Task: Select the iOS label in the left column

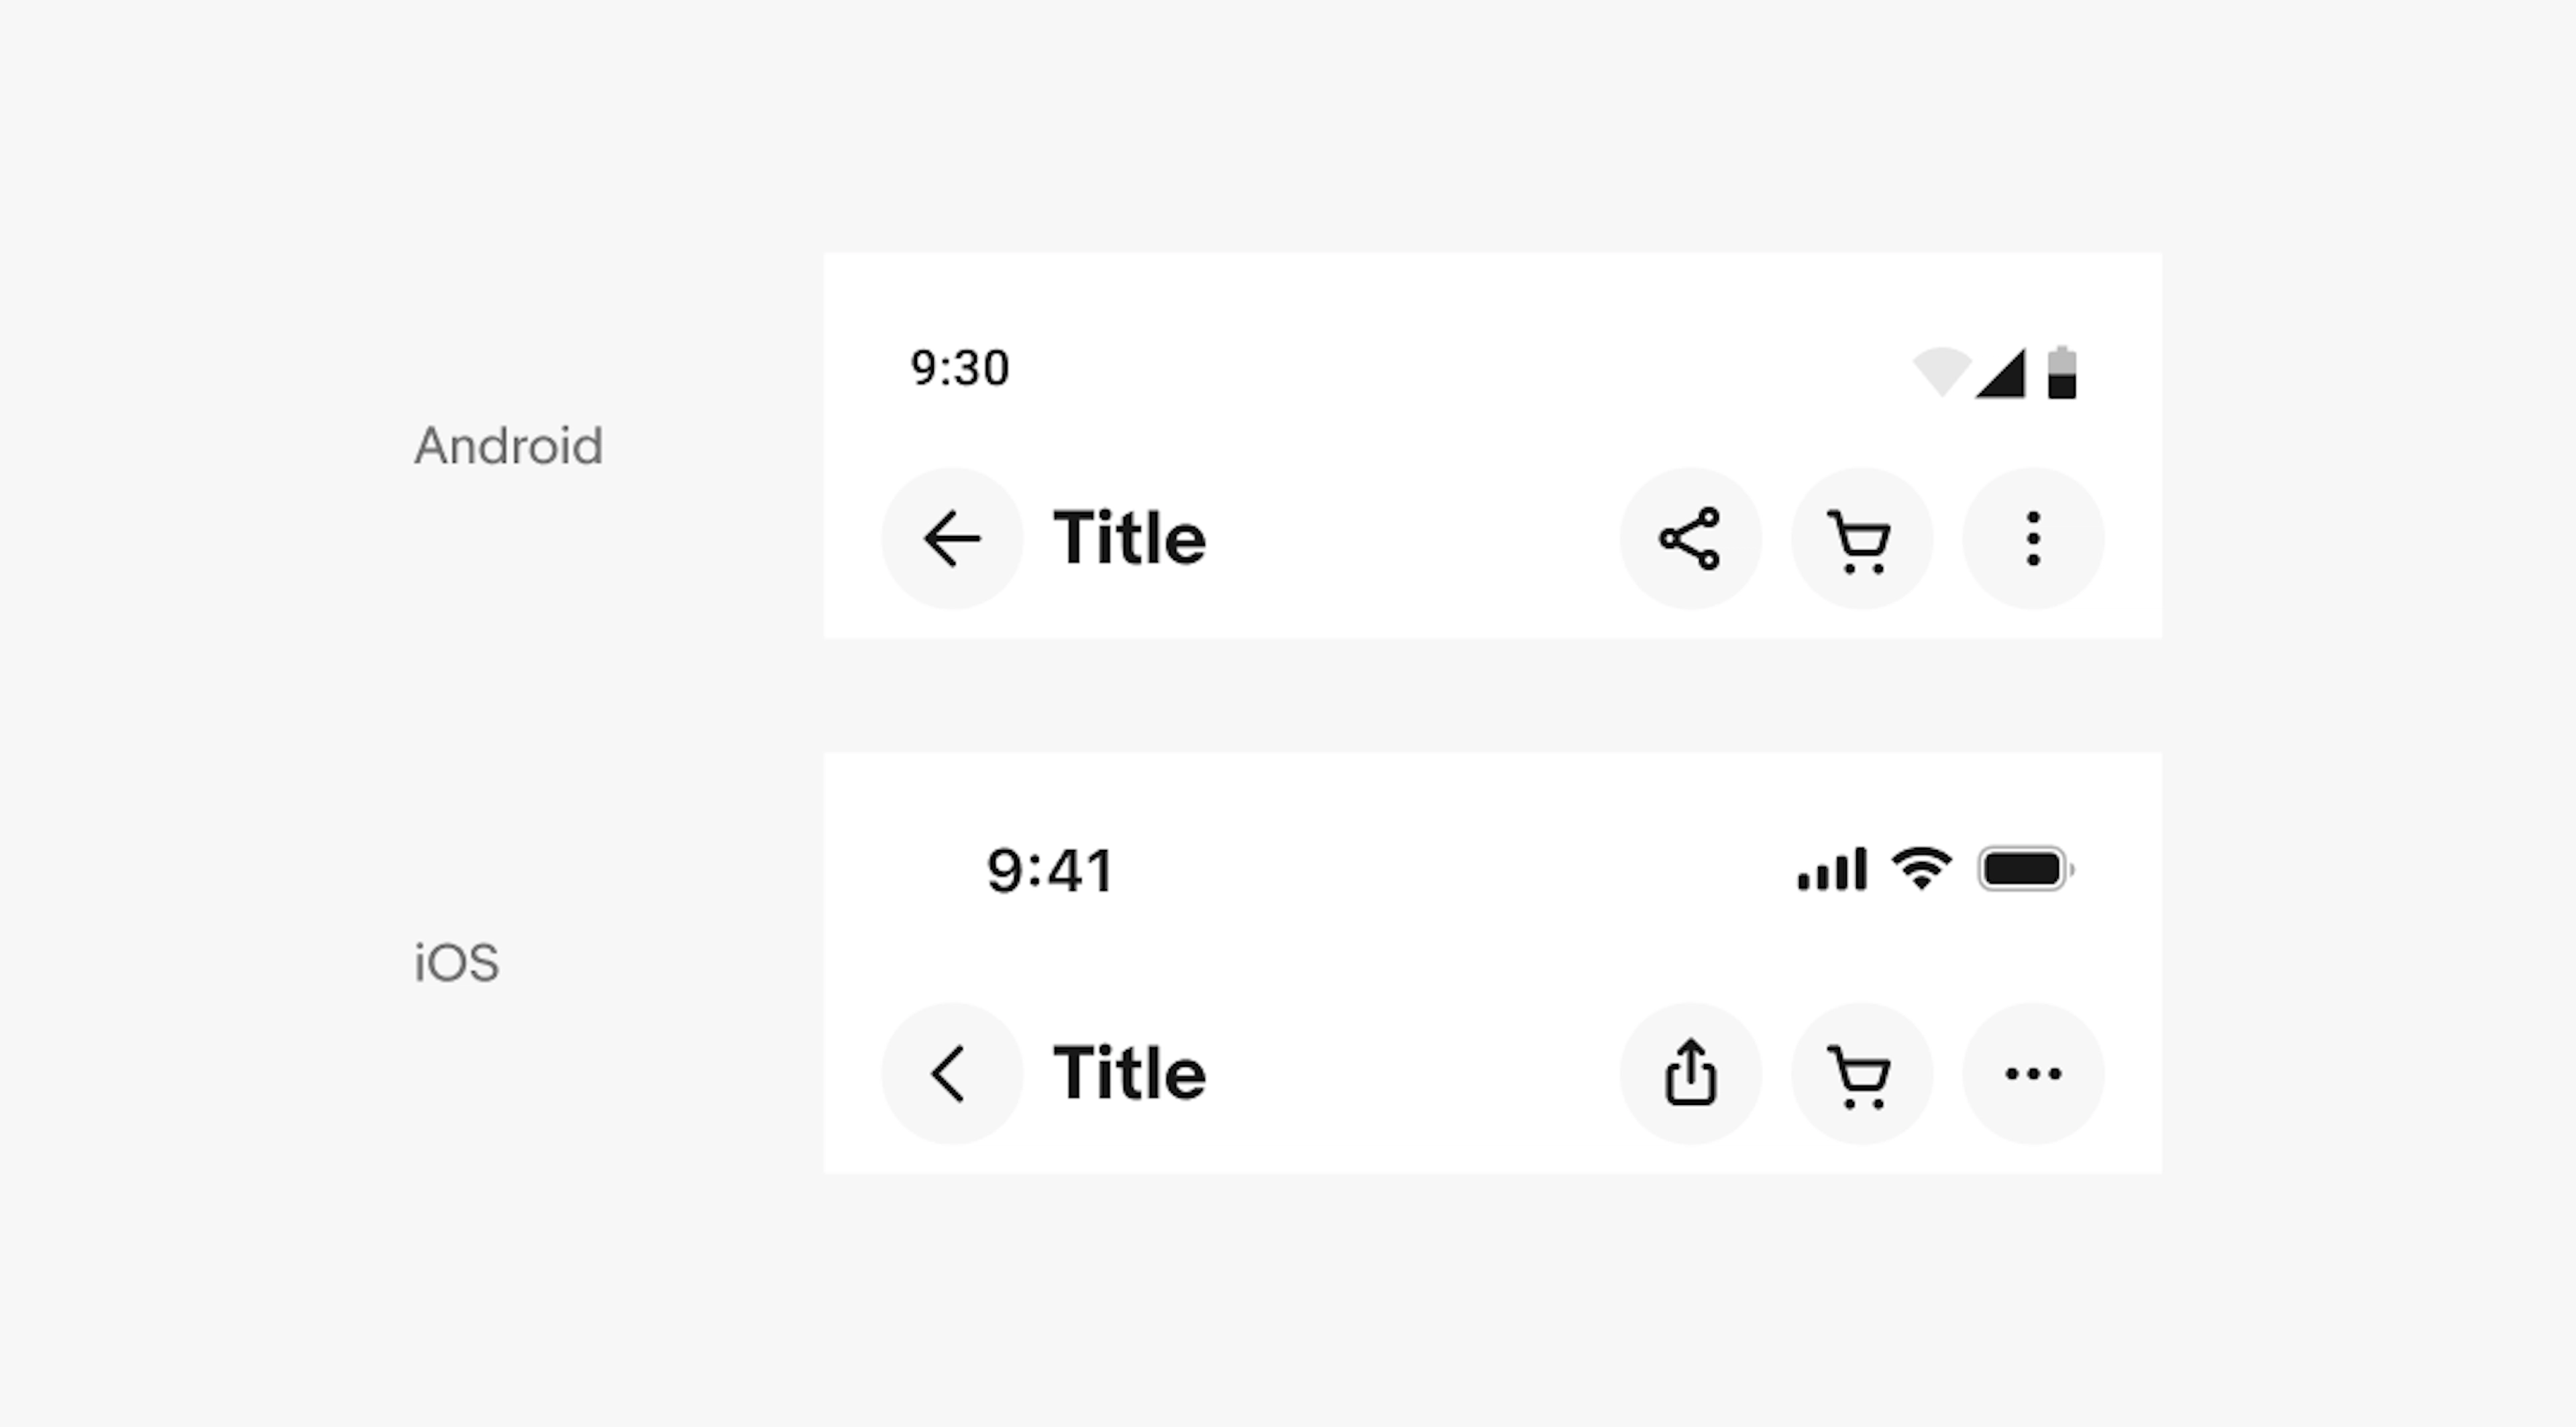Action: click(x=456, y=961)
